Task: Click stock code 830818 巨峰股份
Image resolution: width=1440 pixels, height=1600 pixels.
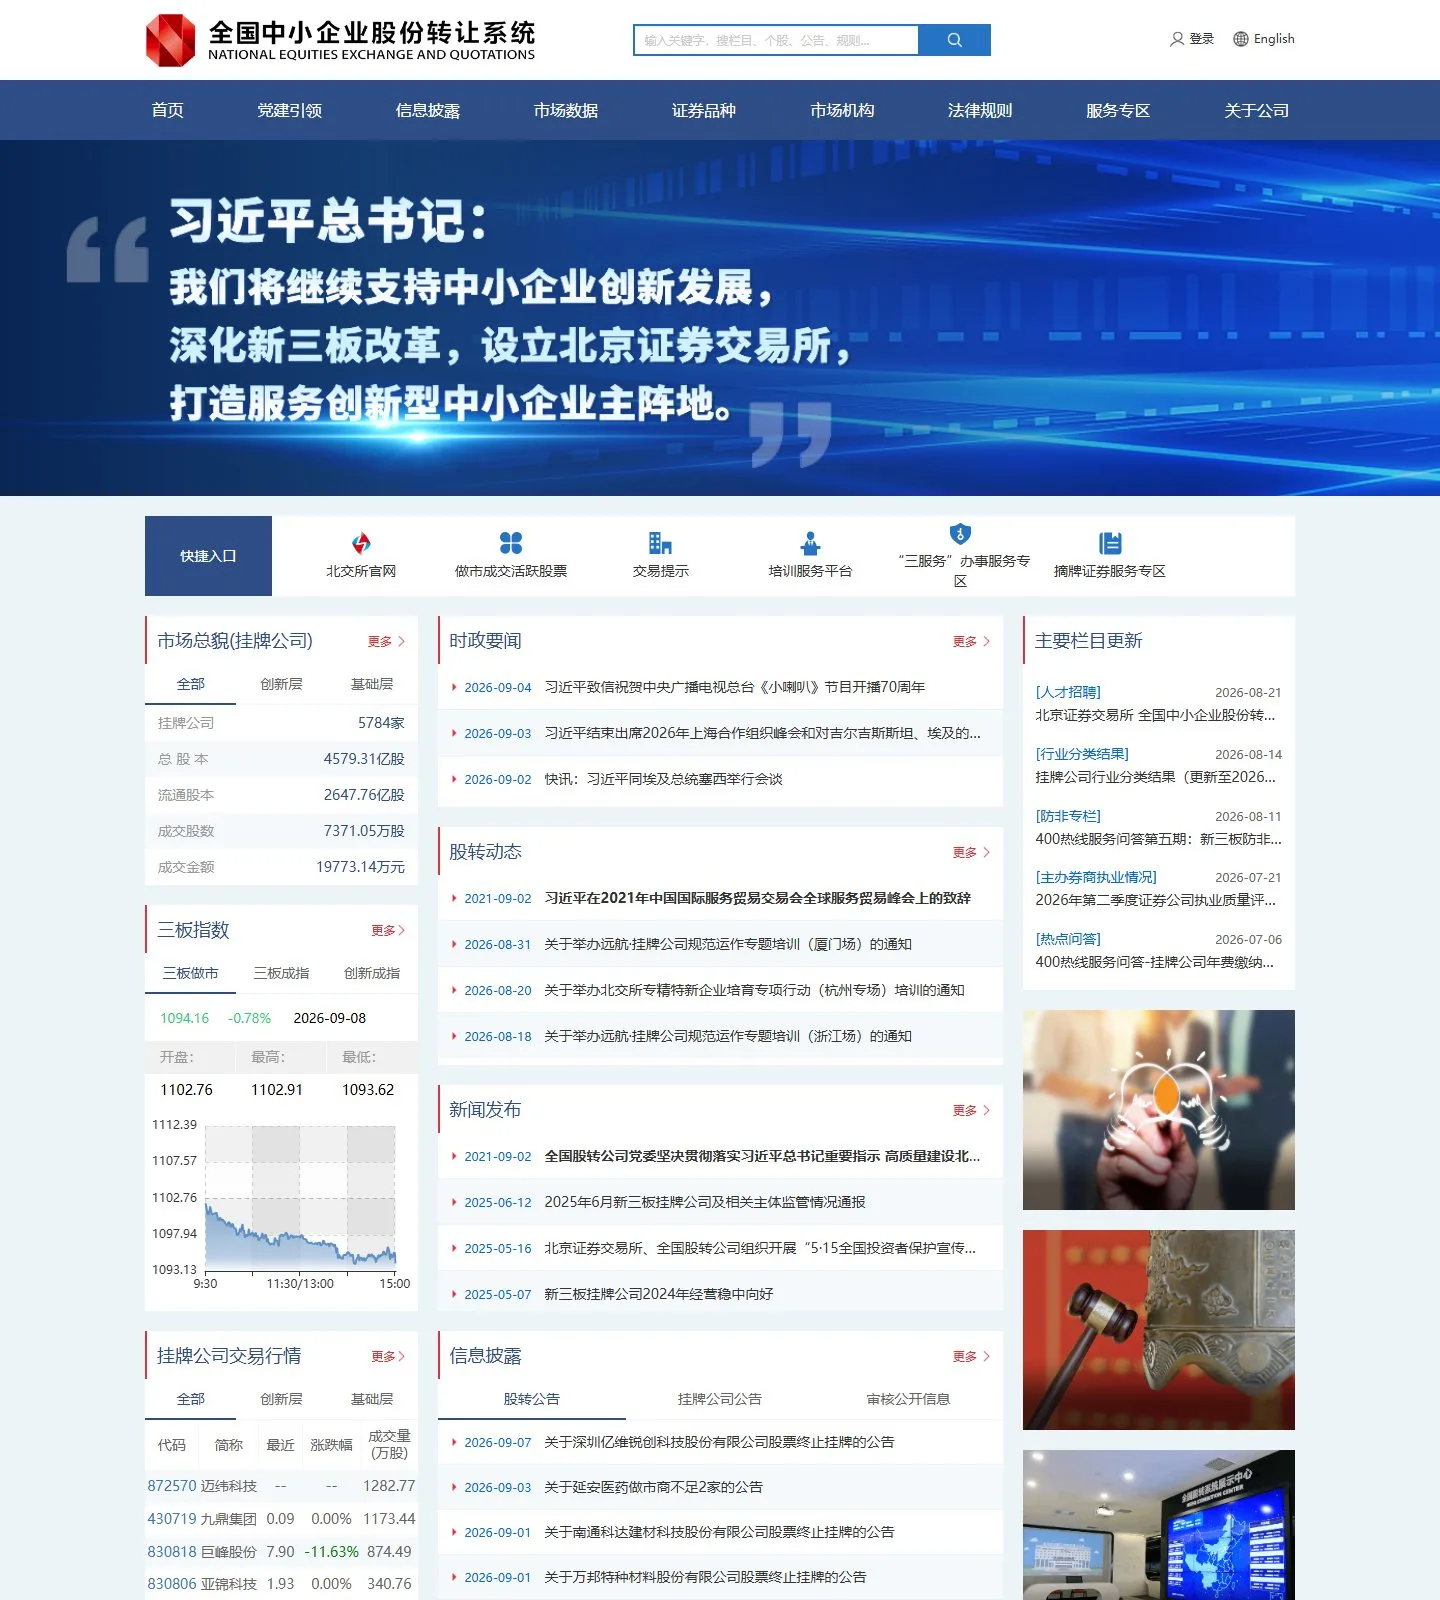Action: pyautogui.click(x=172, y=1552)
